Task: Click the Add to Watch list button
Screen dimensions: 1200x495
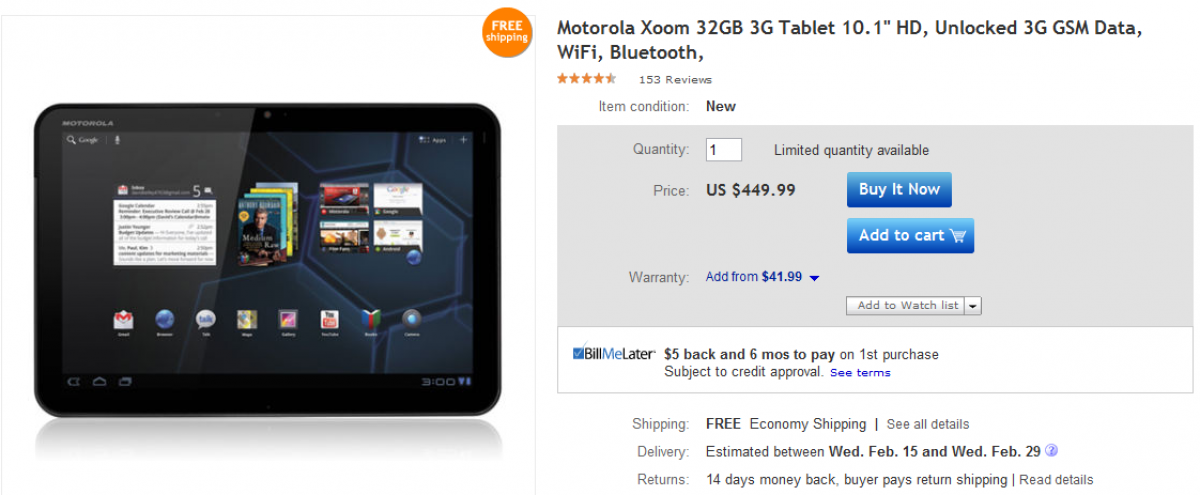Action: pyautogui.click(x=906, y=306)
